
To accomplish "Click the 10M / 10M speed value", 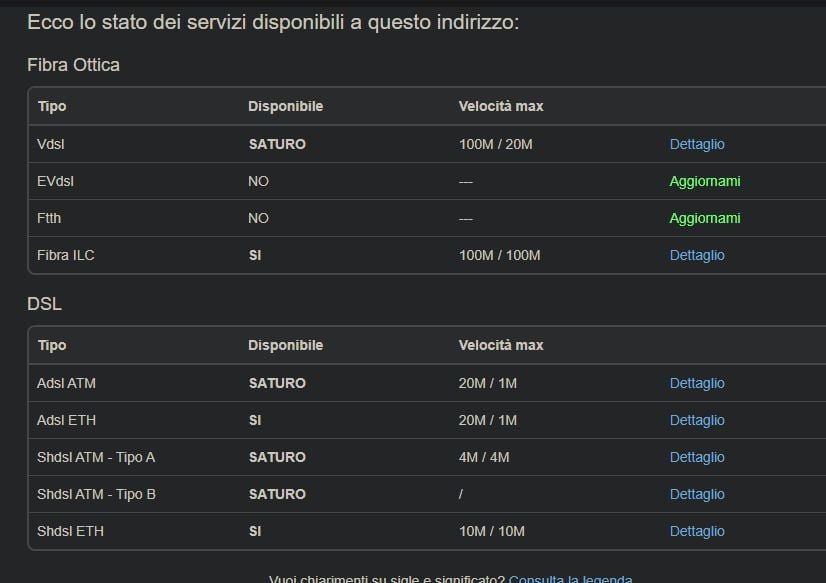I will click(x=491, y=531).
